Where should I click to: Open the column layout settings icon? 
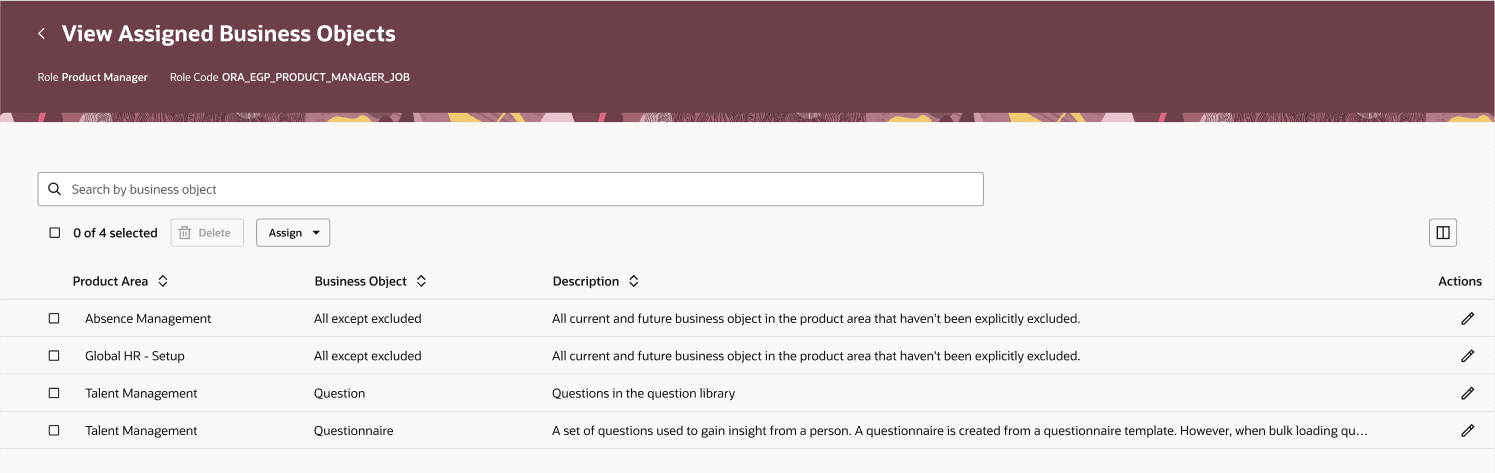[x=1443, y=233]
